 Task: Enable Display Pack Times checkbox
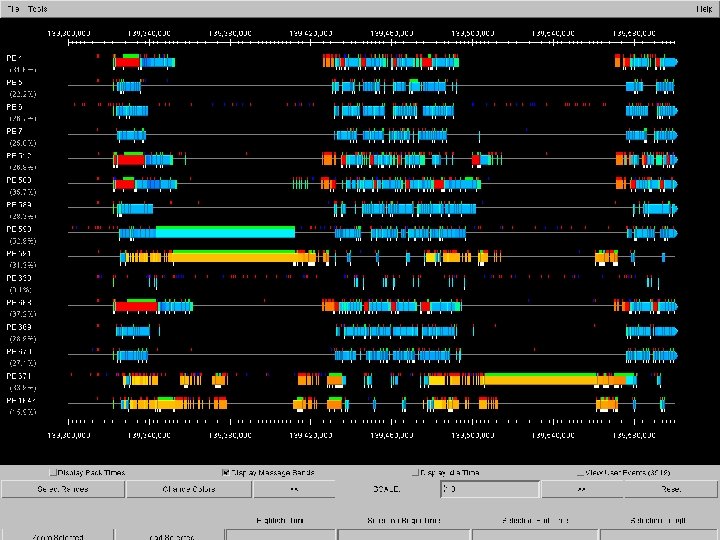(x=53, y=472)
